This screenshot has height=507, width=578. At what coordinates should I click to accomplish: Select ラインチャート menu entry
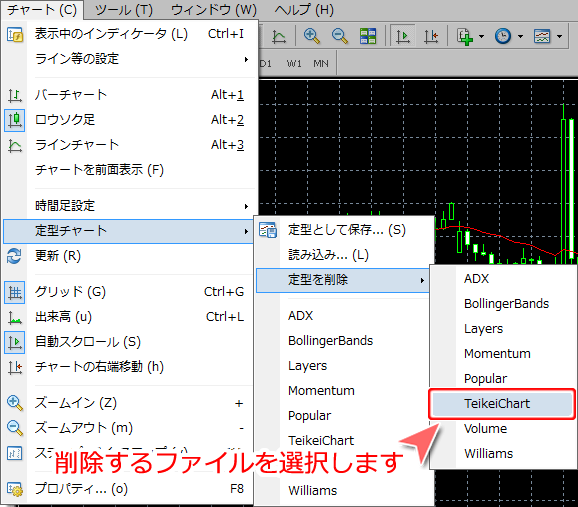(x=128, y=145)
